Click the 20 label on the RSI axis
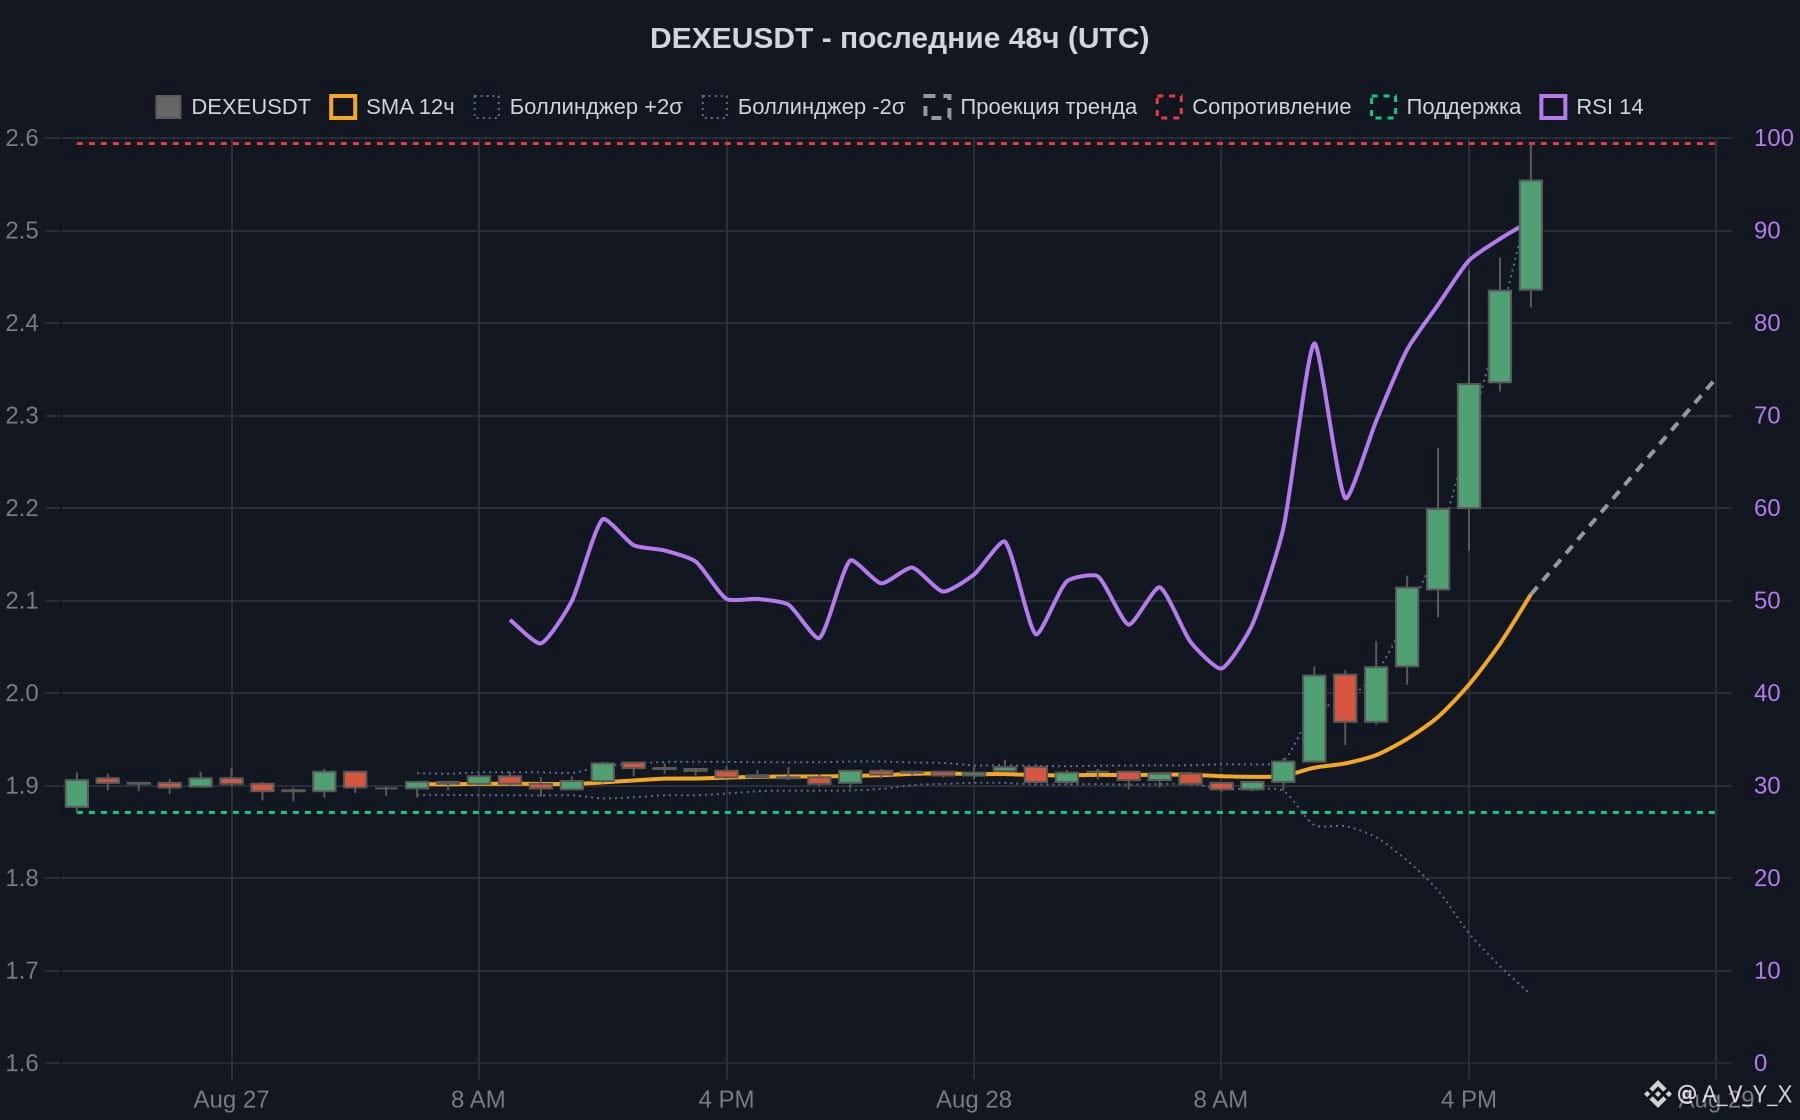The image size is (1800, 1120). click(1767, 878)
